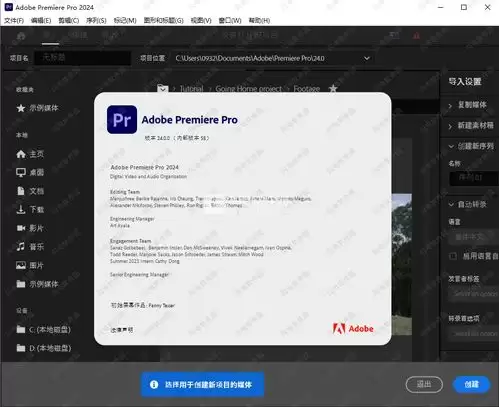This screenshot has width=499, height=407.
Task: Click the sequence 名称 input field
Action: [x=474, y=178]
